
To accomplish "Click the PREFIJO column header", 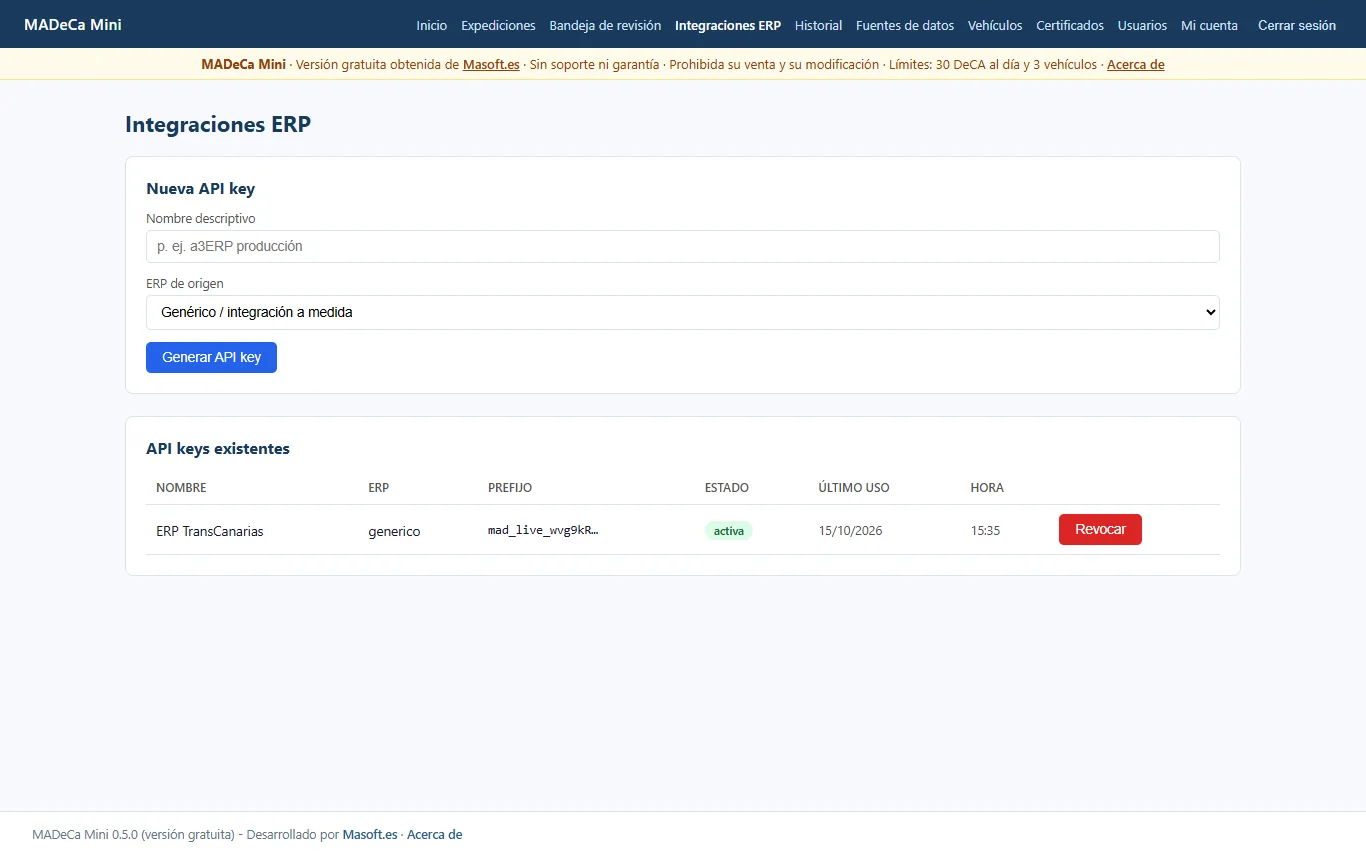I will pyautogui.click(x=510, y=488).
